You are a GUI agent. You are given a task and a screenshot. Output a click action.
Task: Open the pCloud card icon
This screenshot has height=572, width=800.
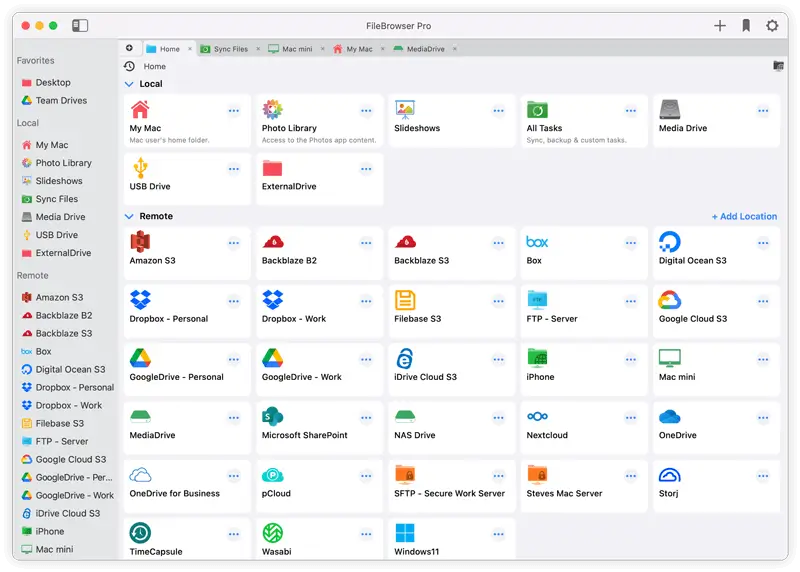272,475
